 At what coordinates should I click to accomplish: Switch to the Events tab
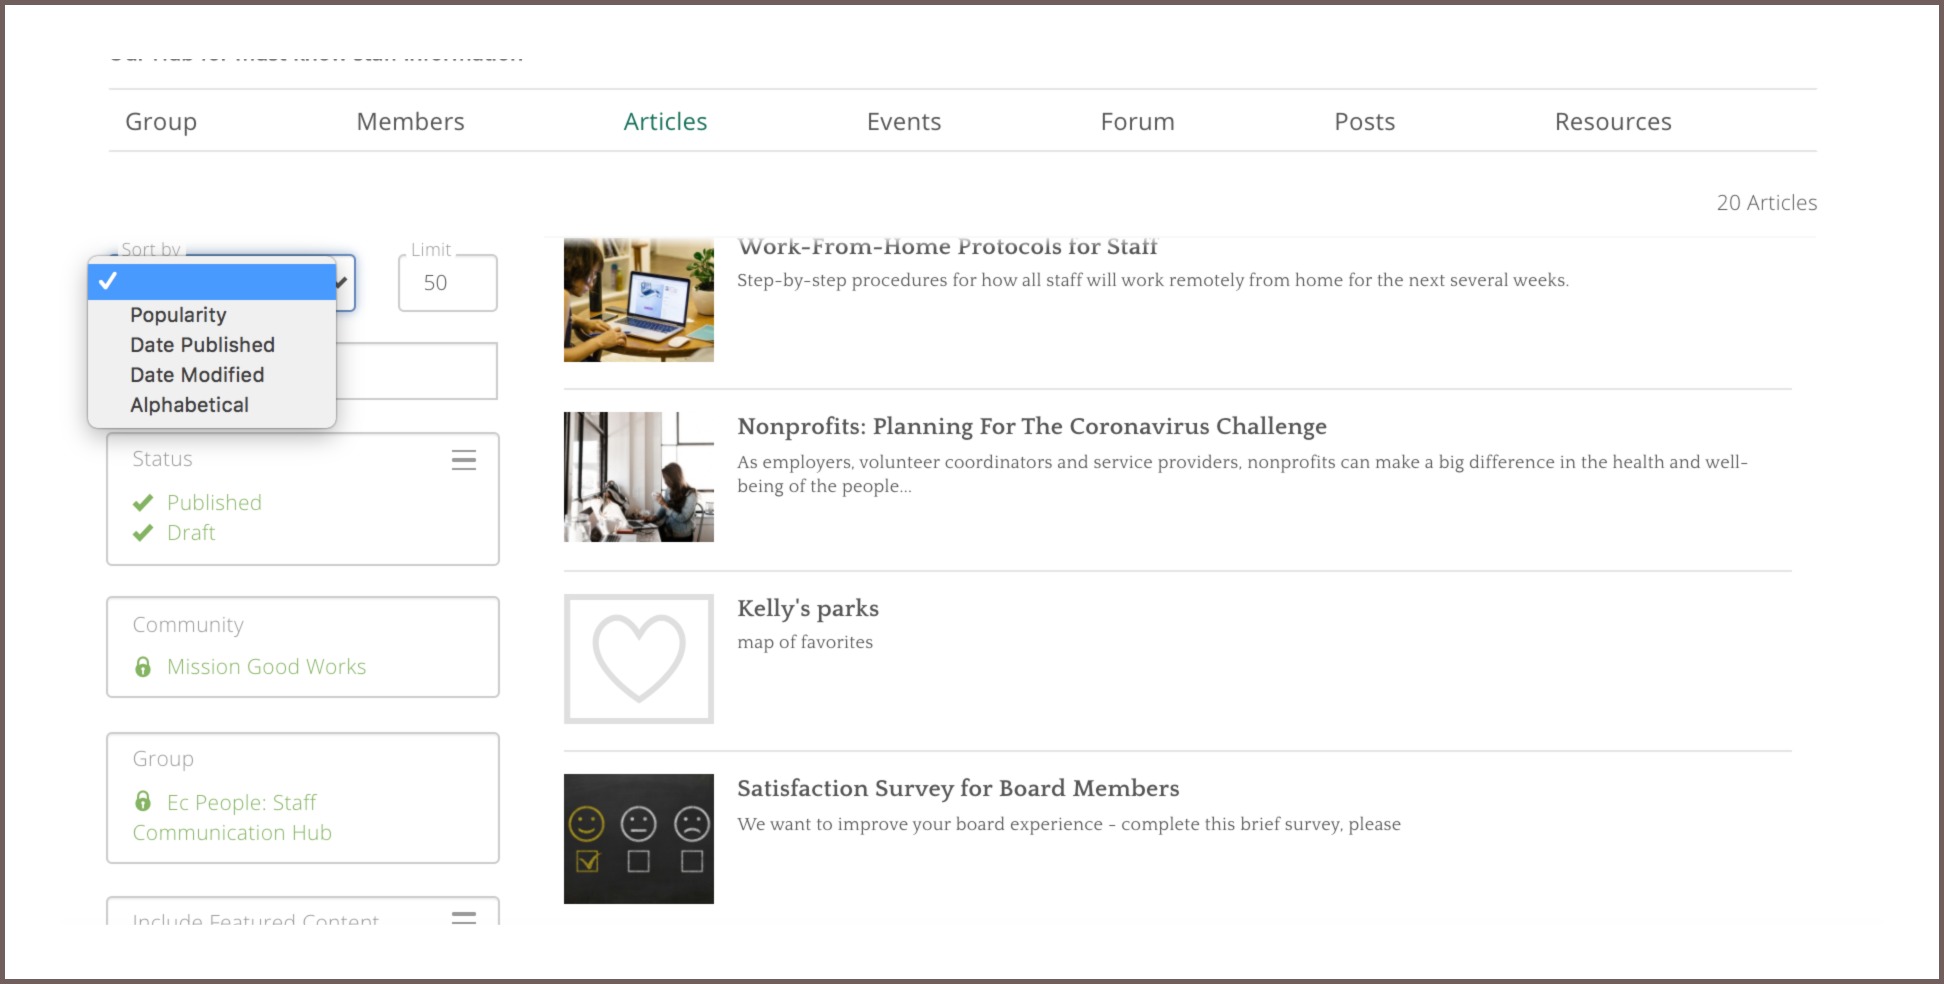(904, 122)
